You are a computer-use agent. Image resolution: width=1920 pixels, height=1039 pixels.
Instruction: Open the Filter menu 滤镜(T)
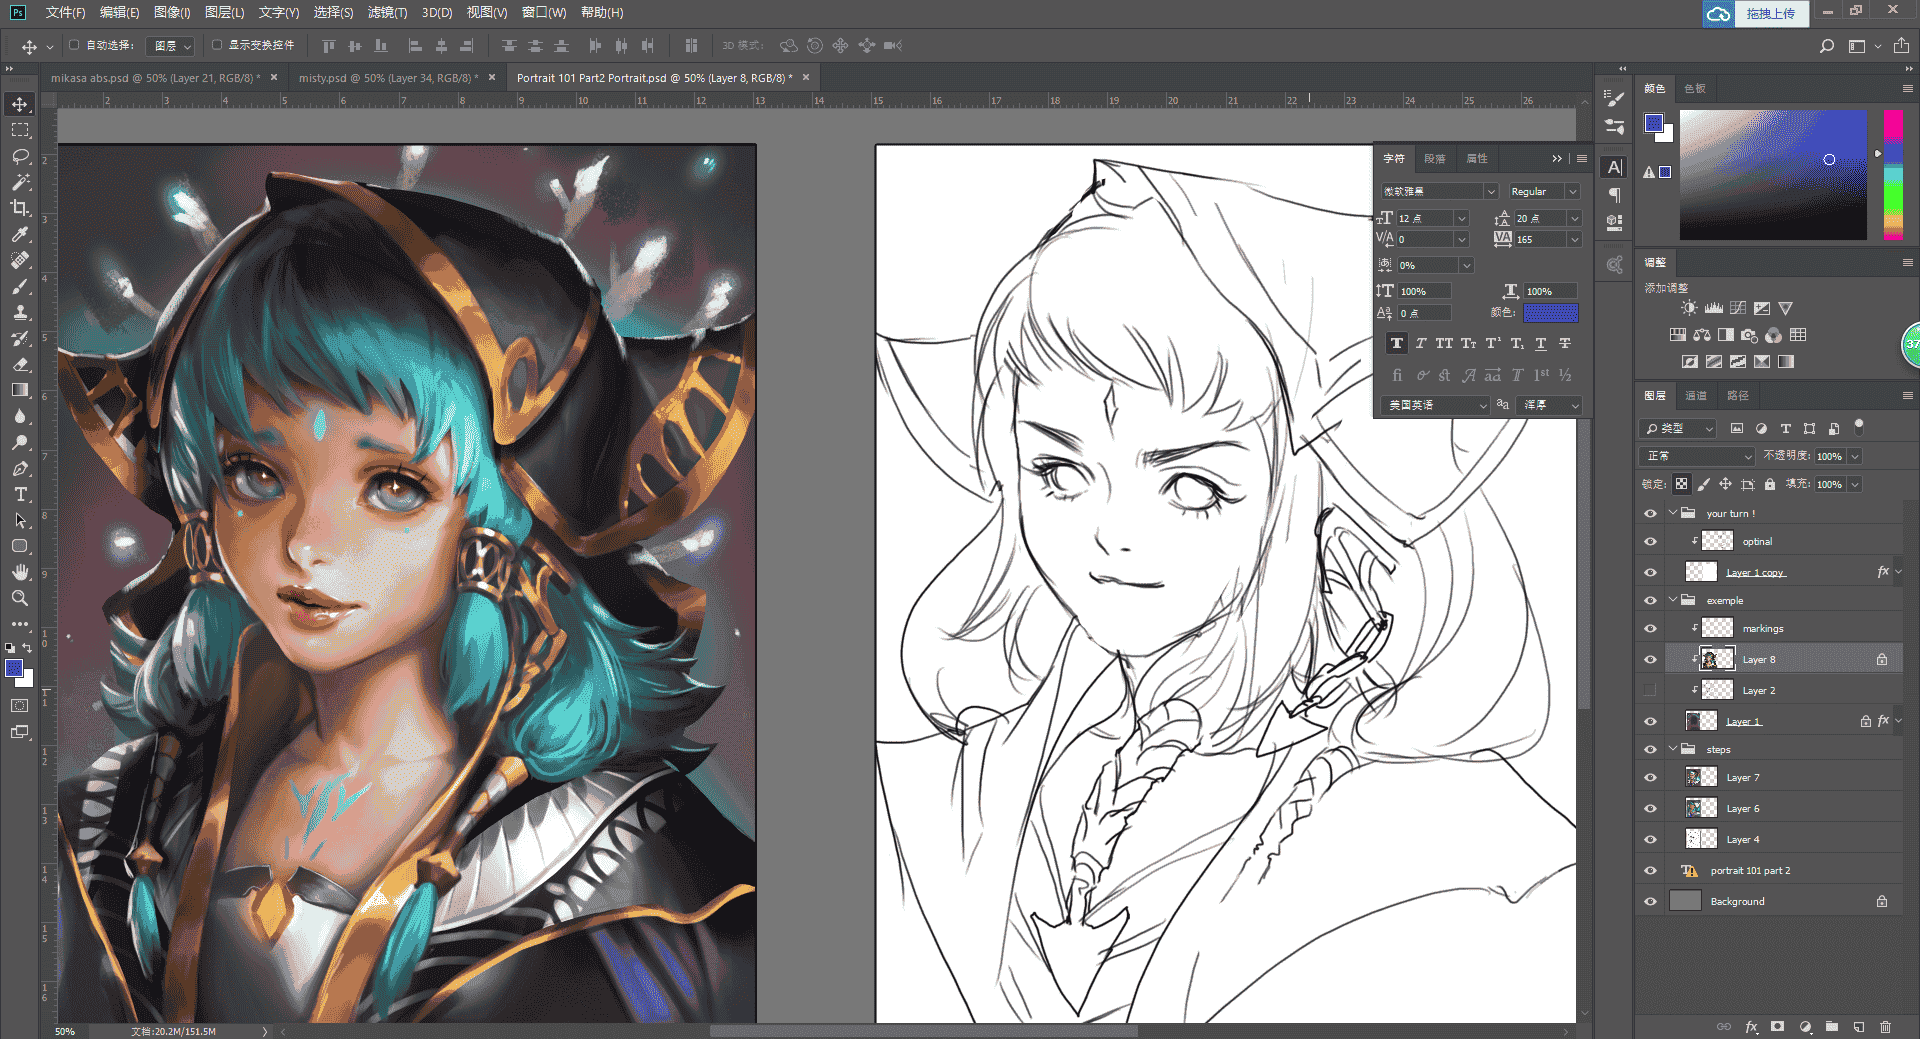[387, 12]
